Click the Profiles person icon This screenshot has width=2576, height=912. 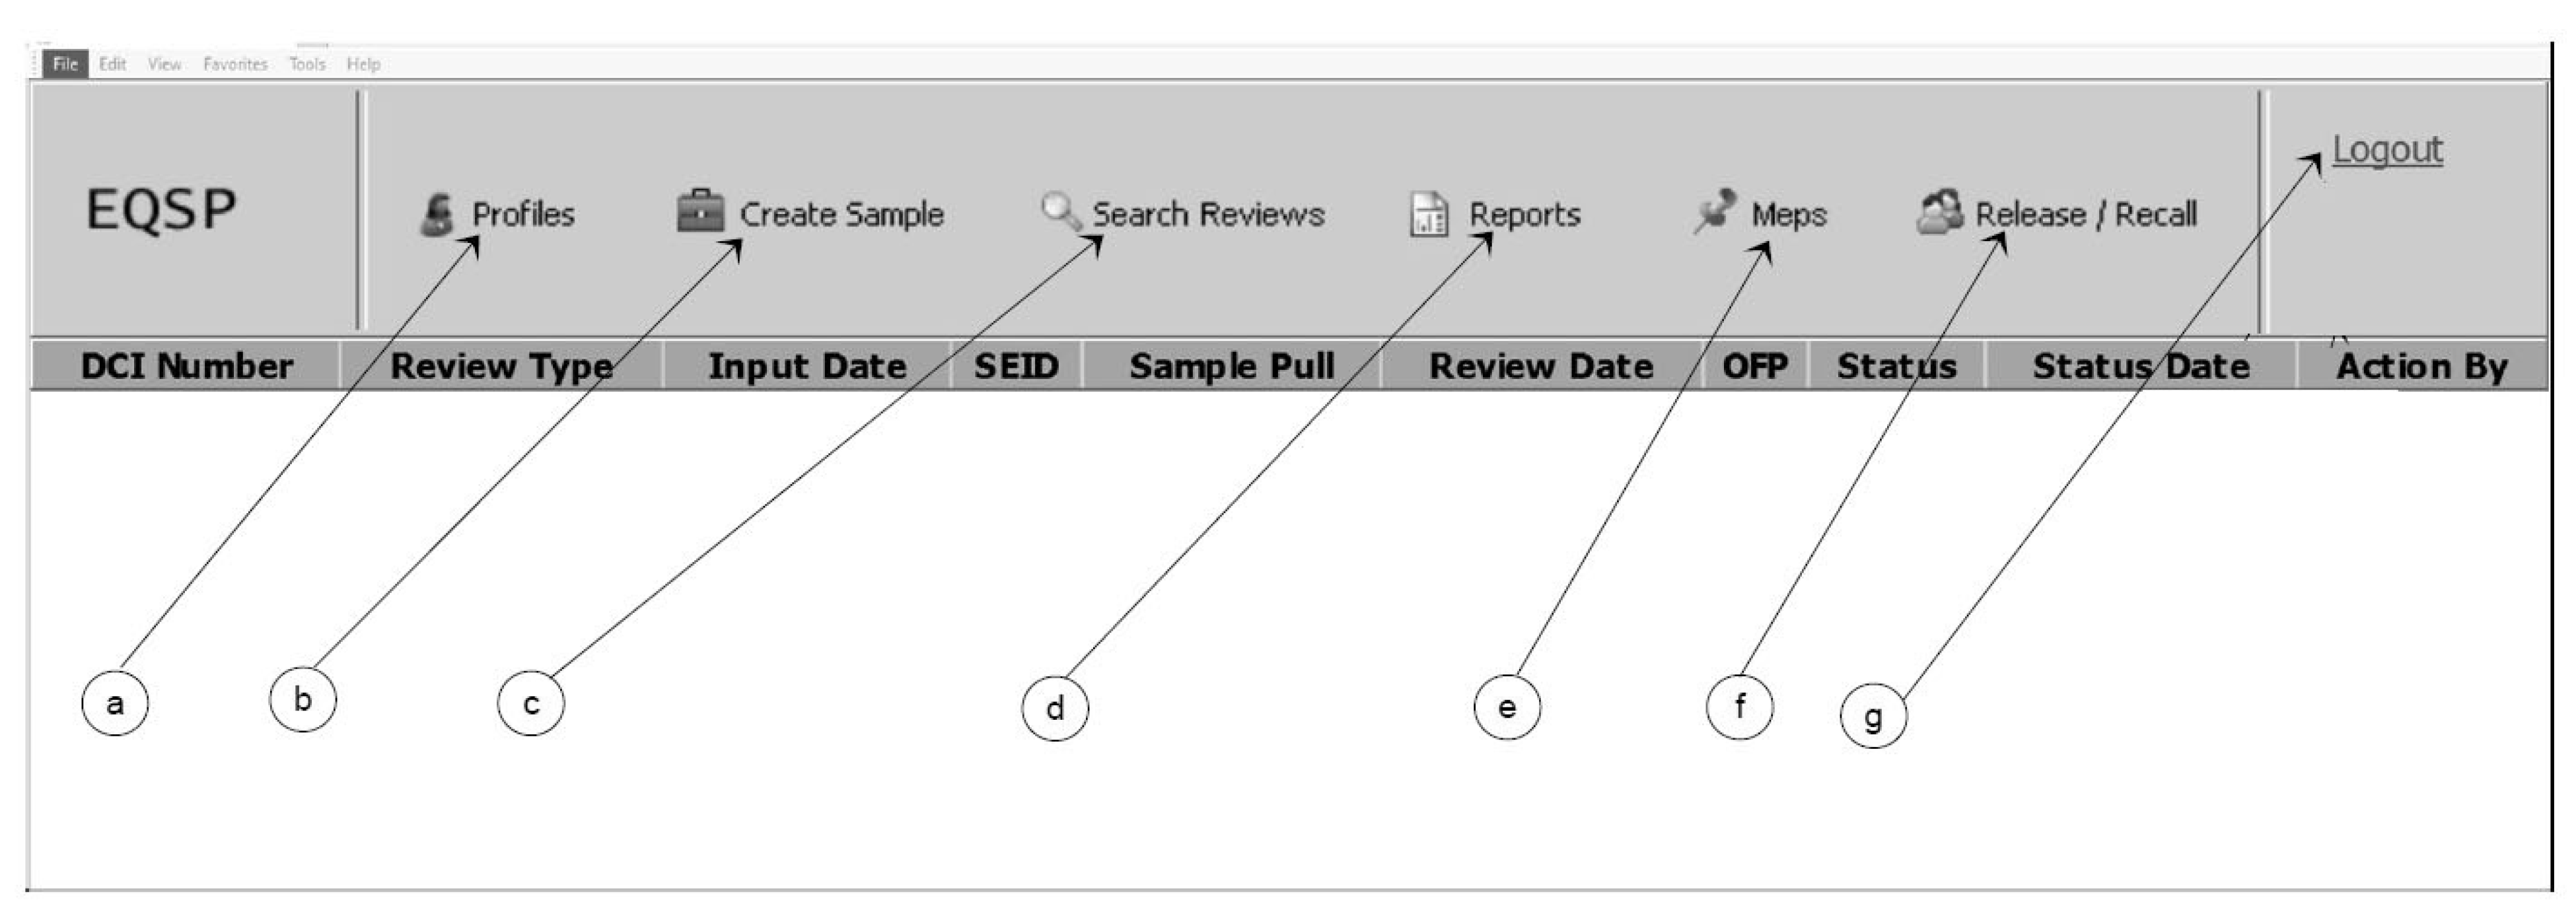click(437, 214)
